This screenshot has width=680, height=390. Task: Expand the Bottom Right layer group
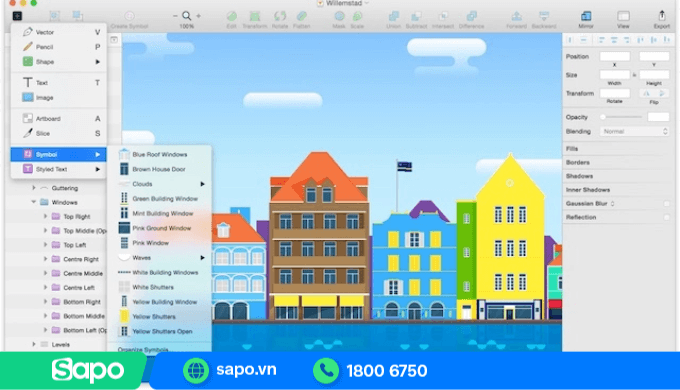(x=45, y=302)
